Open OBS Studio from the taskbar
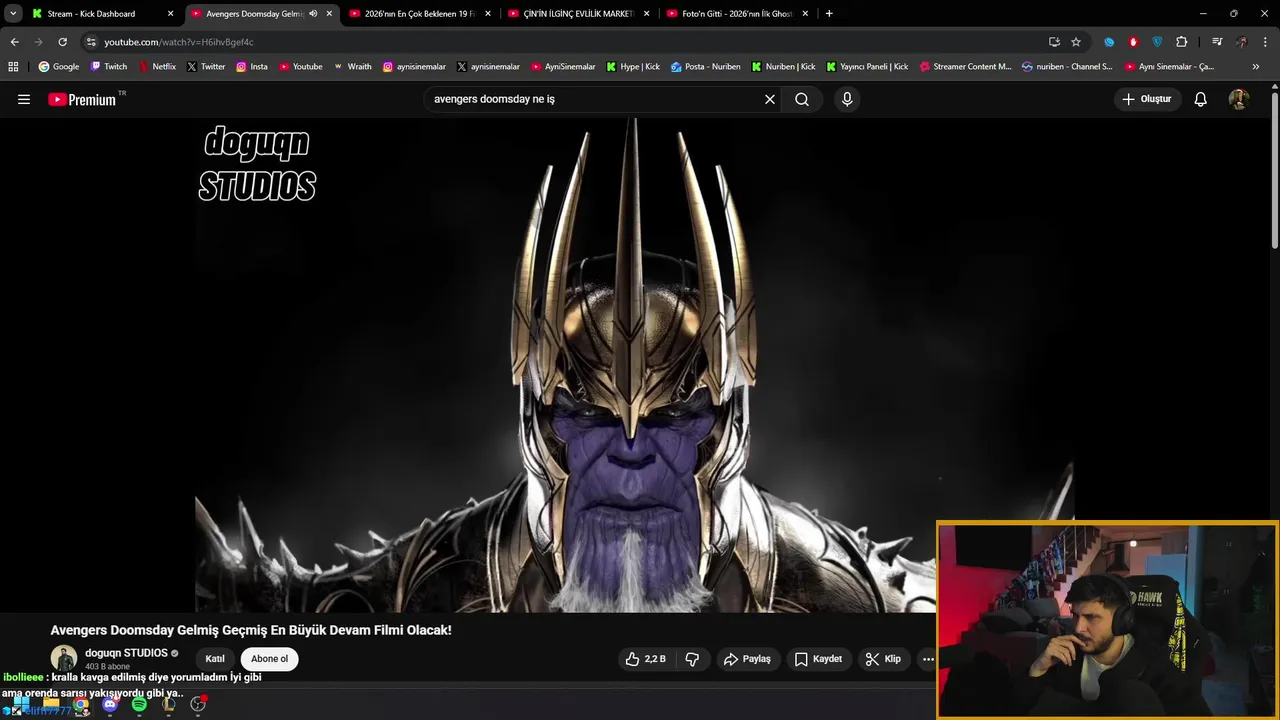The image size is (1280, 720). point(198,705)
